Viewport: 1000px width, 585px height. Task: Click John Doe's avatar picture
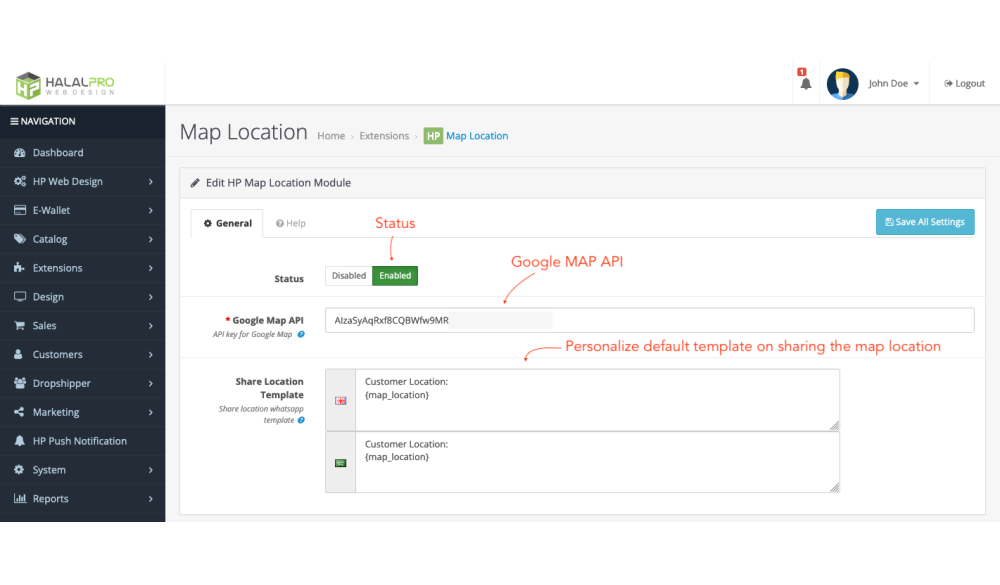[x=842, y=84]
